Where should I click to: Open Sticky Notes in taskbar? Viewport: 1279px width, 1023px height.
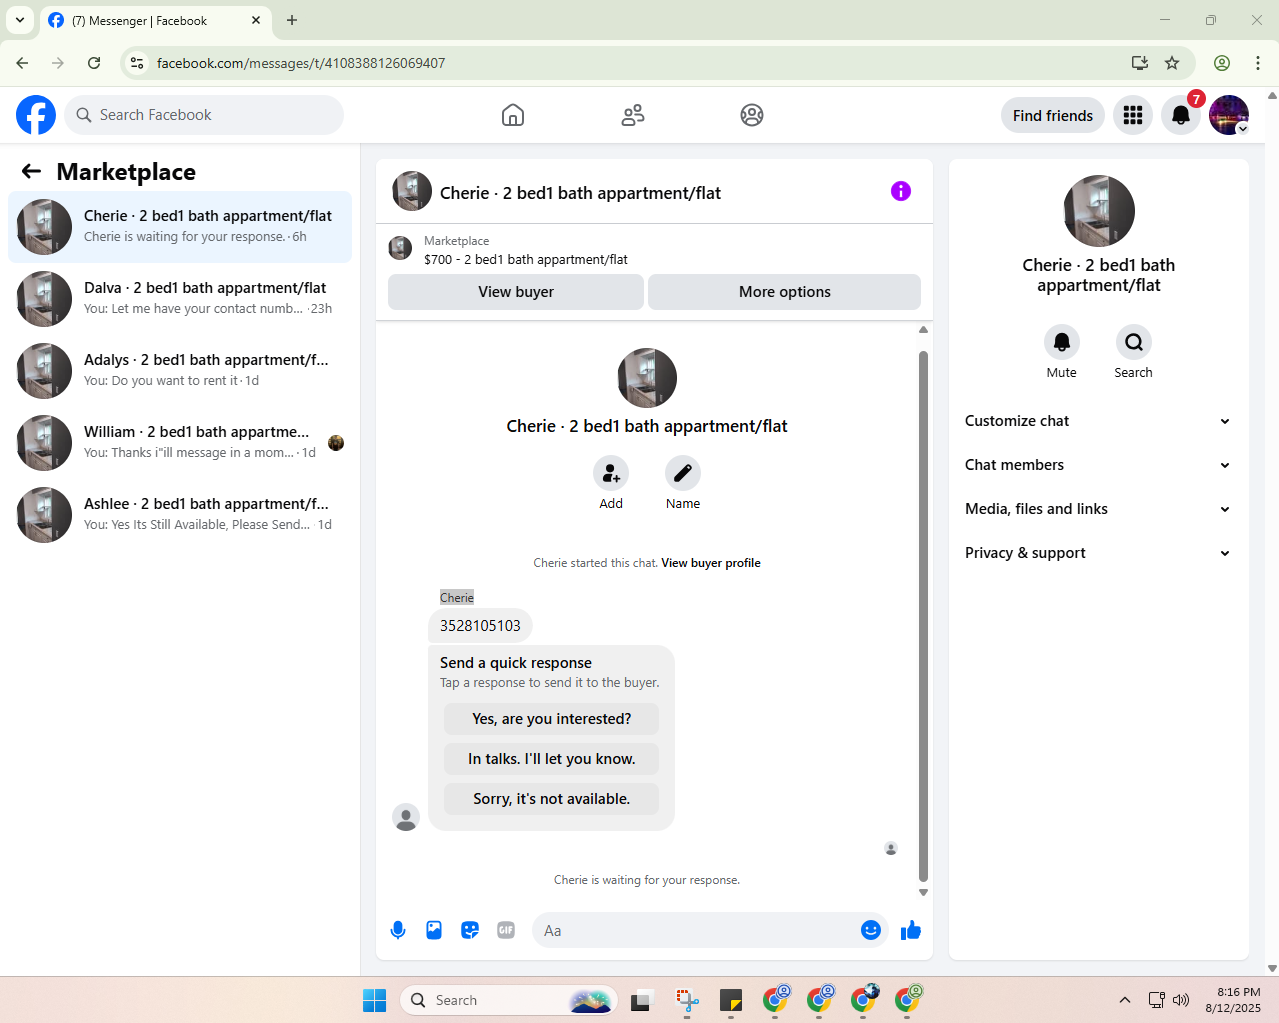click(x=731, y=1000)
